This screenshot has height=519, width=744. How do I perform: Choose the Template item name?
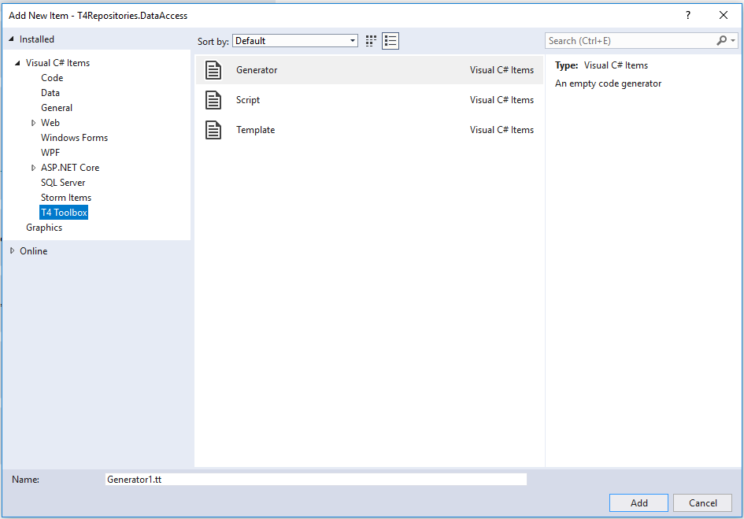click(x=255, y=130)
